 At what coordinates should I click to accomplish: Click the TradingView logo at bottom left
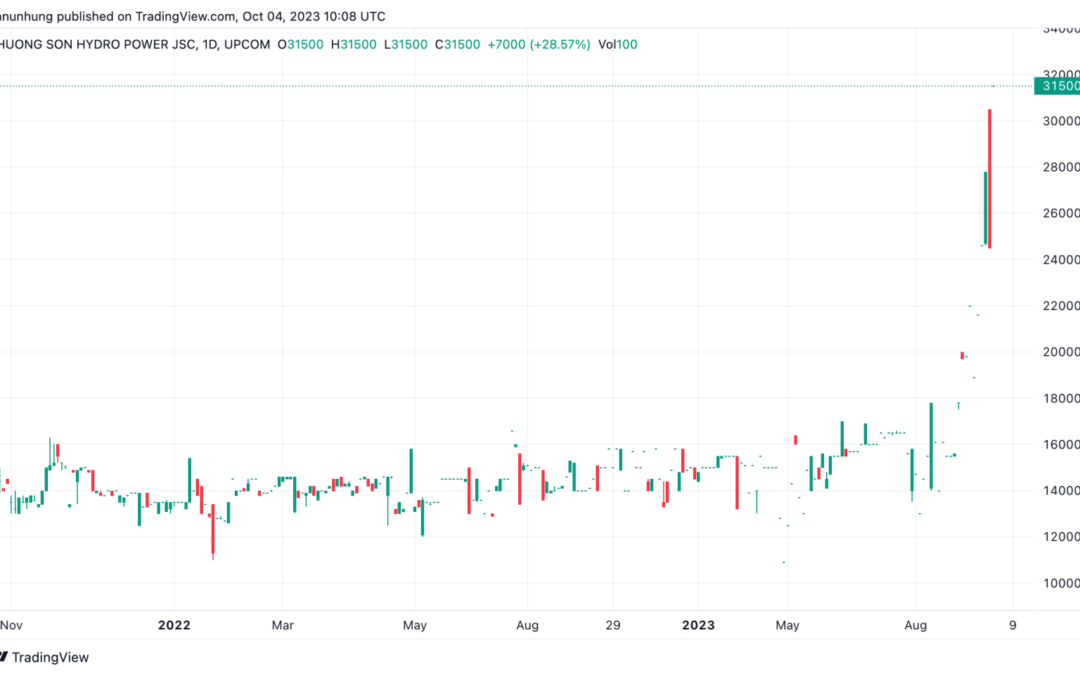click(44, 657)
